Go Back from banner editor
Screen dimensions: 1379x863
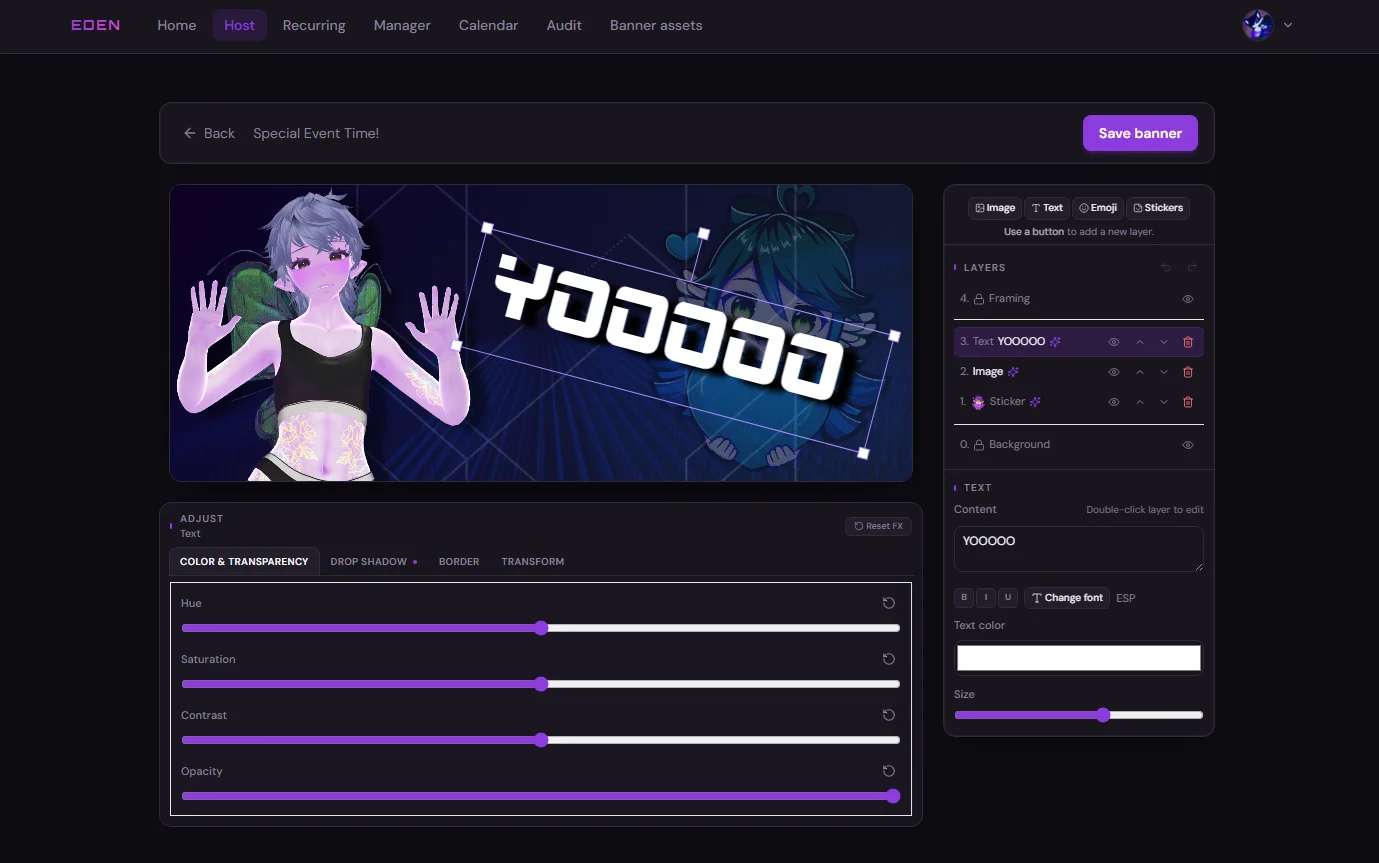click(x=209, y=133)
